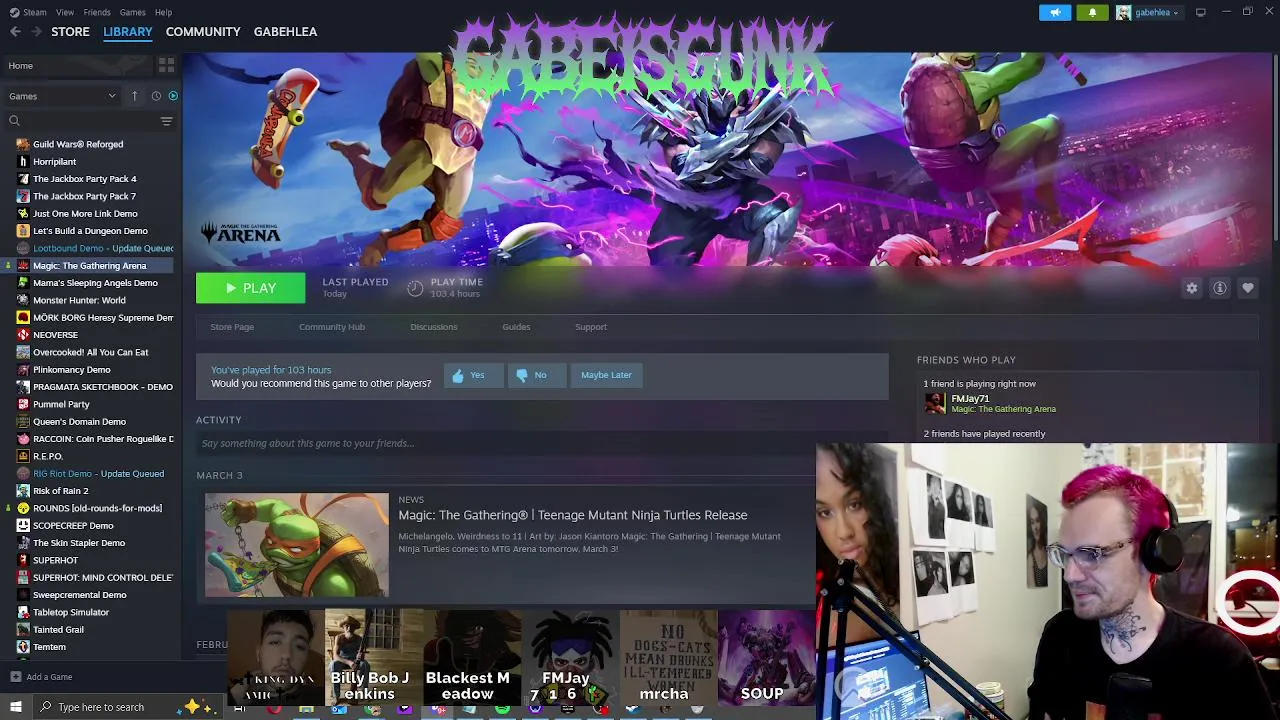Select Home in the library sidebar
The width and height of the screenshot is (1280, 720).
coord(78,66)
